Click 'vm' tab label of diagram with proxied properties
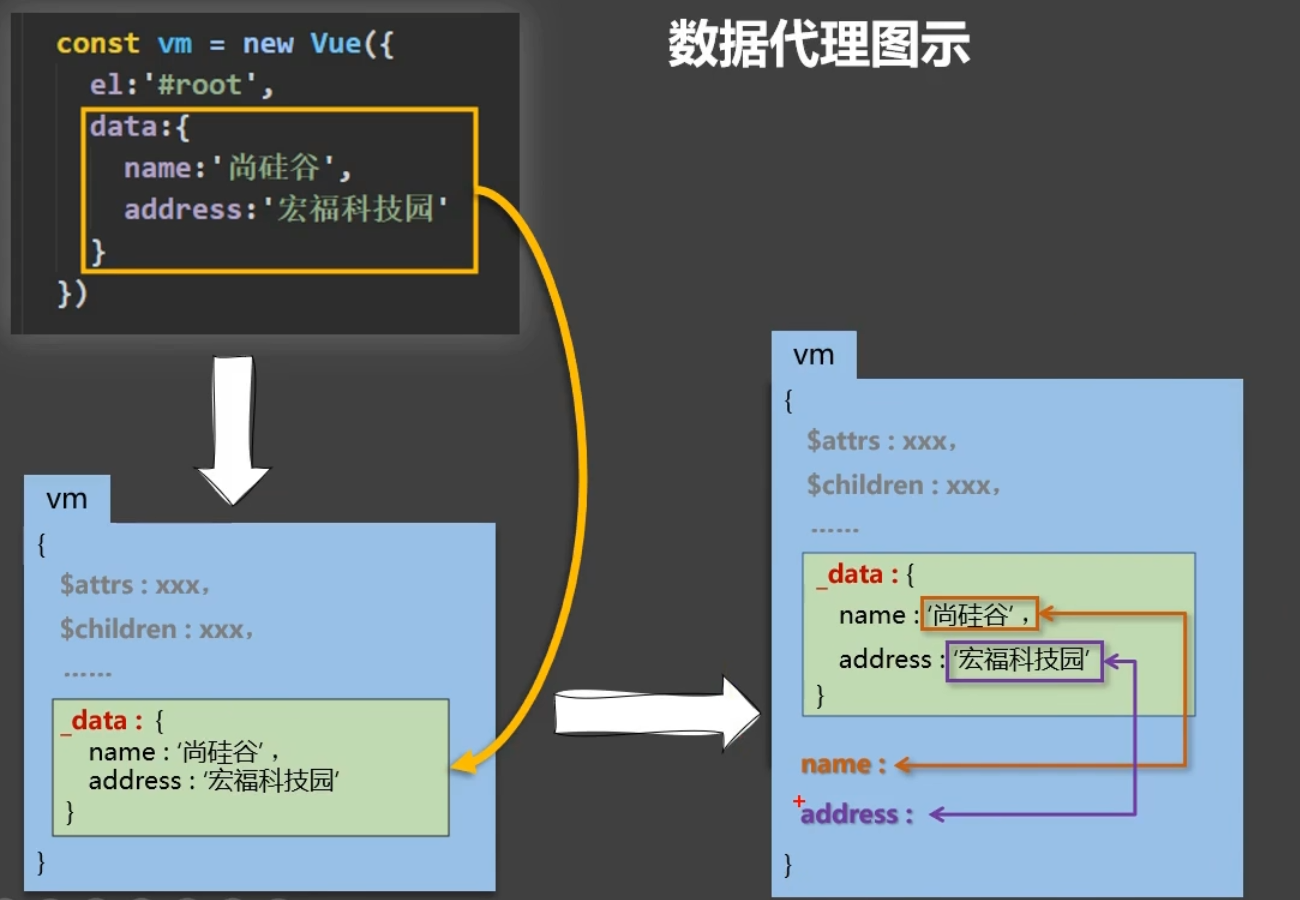 coord(813,355)
